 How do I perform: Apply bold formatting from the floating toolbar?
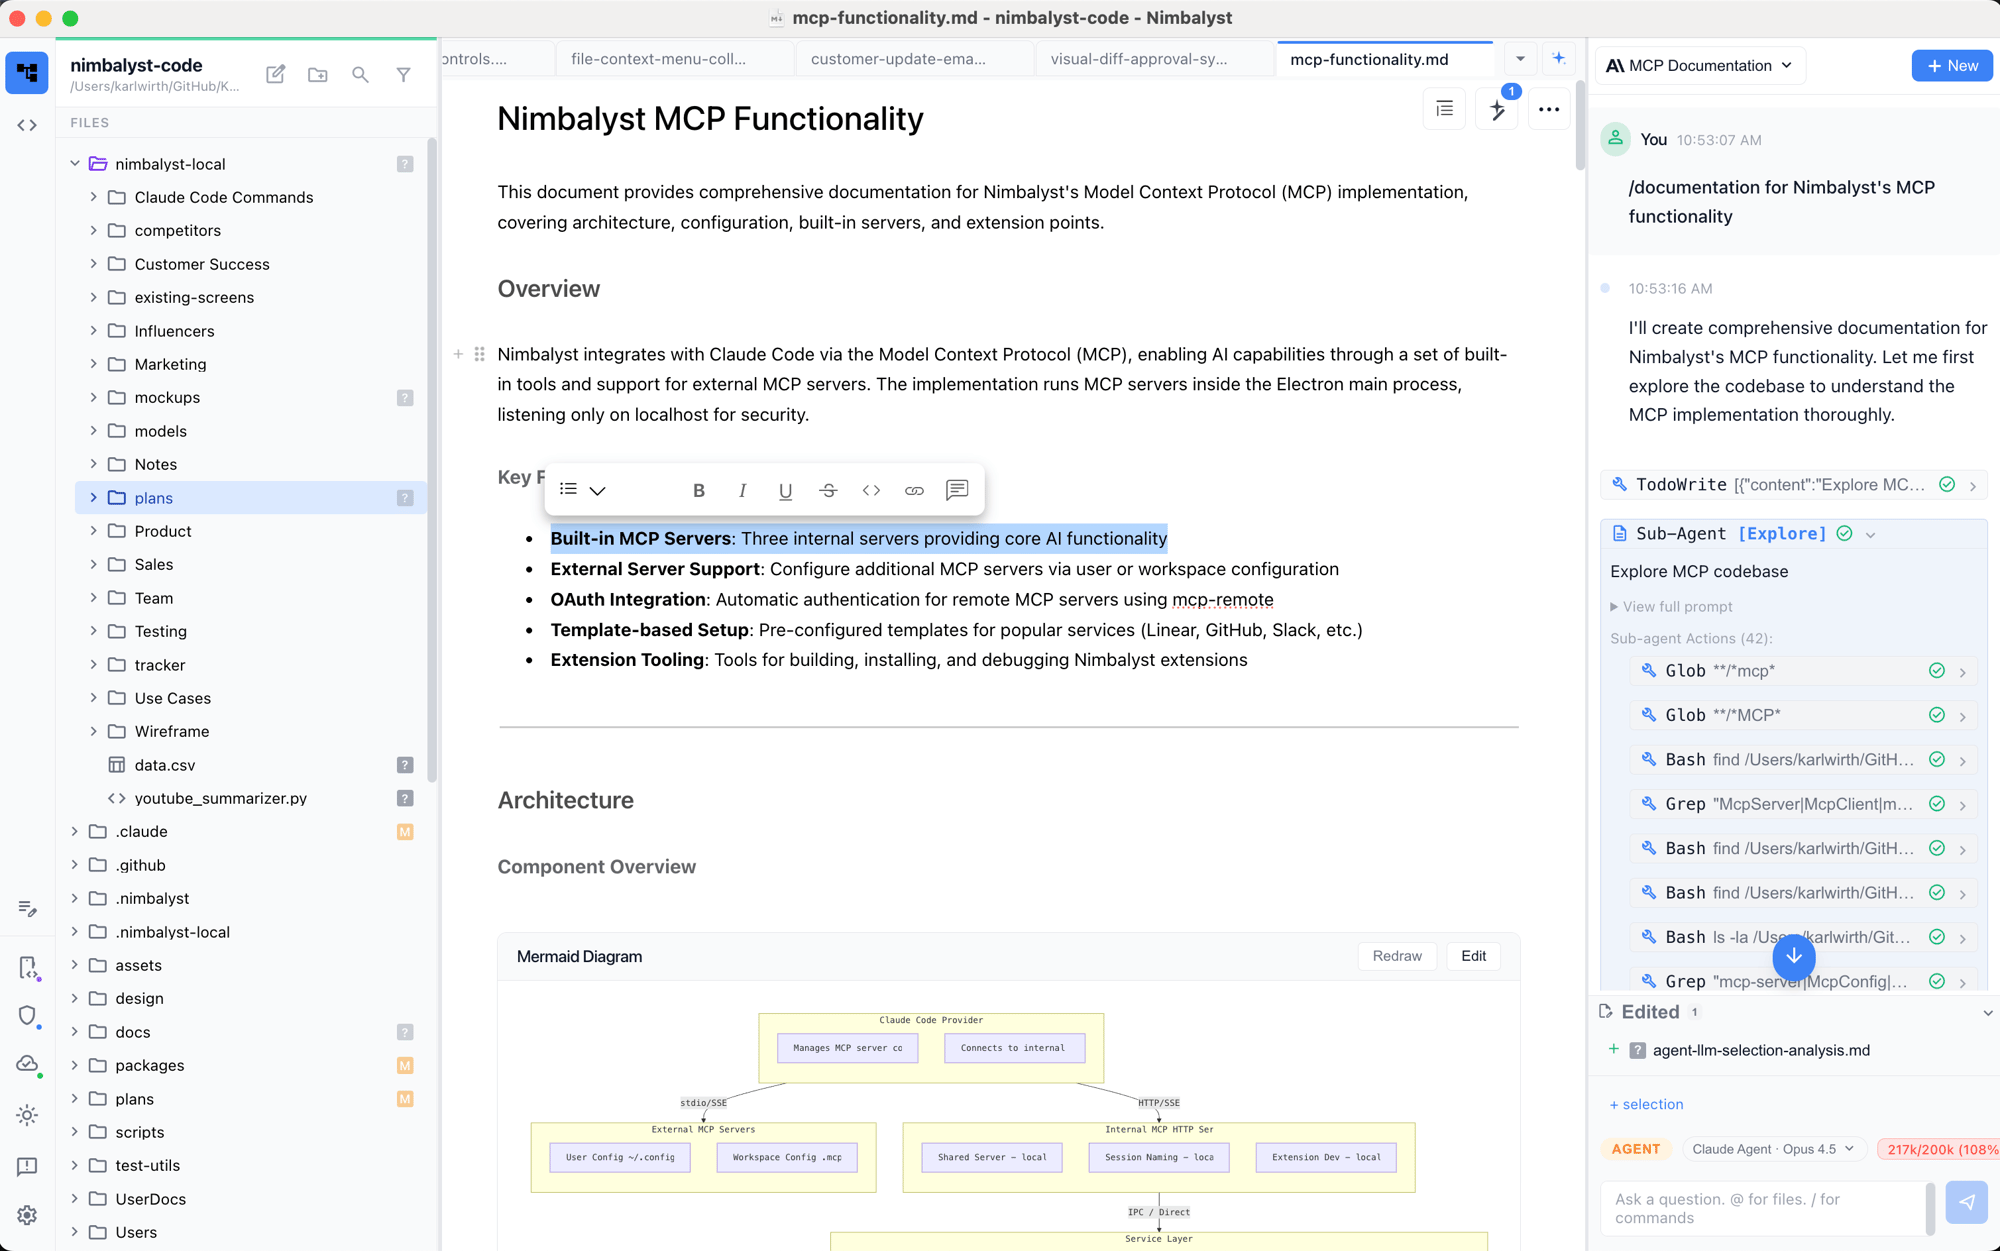pyautogui.click(x=699, y=490)
